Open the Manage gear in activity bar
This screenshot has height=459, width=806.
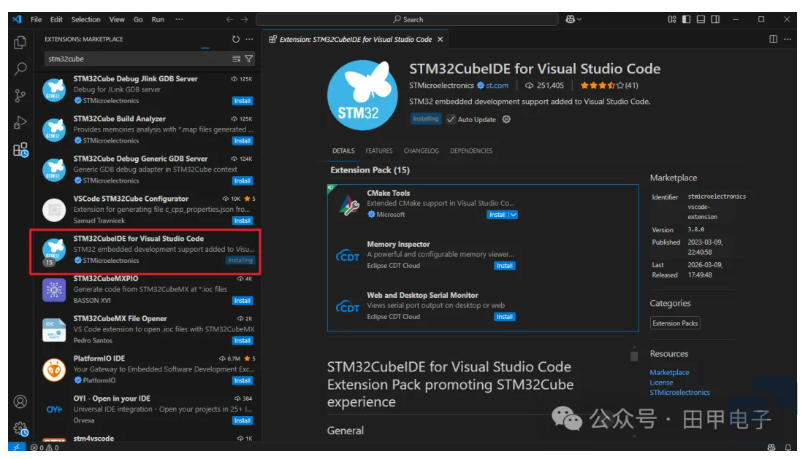pyautogui.click(x=21, y=428)
